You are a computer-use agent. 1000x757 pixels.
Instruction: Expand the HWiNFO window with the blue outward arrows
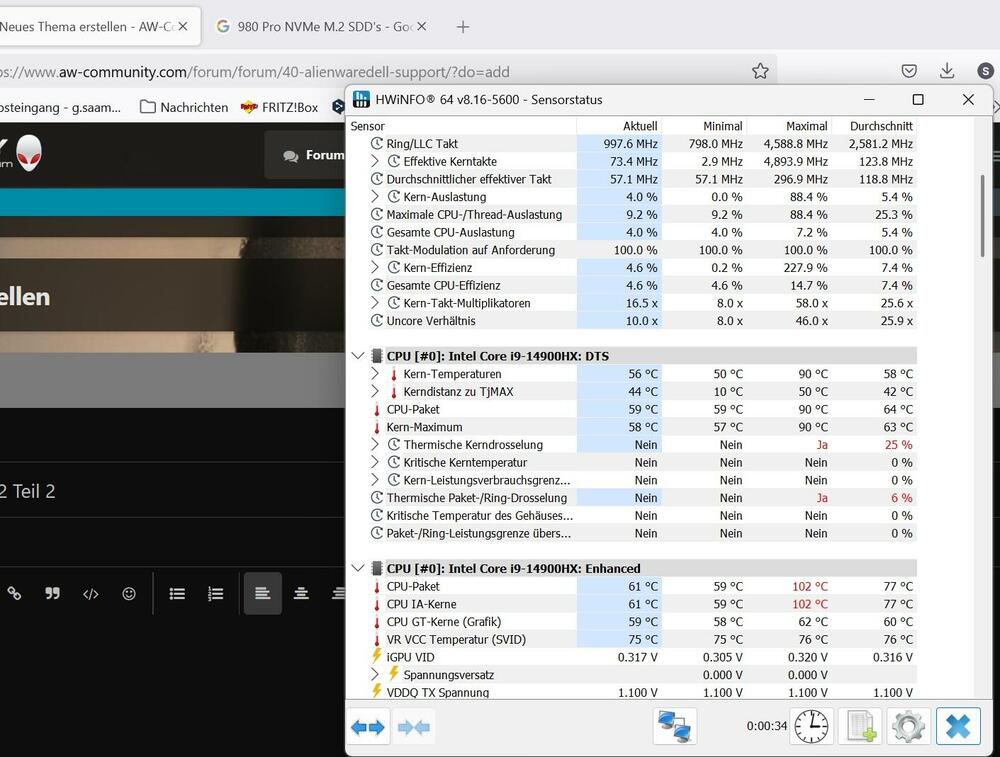tap(368, 727)
